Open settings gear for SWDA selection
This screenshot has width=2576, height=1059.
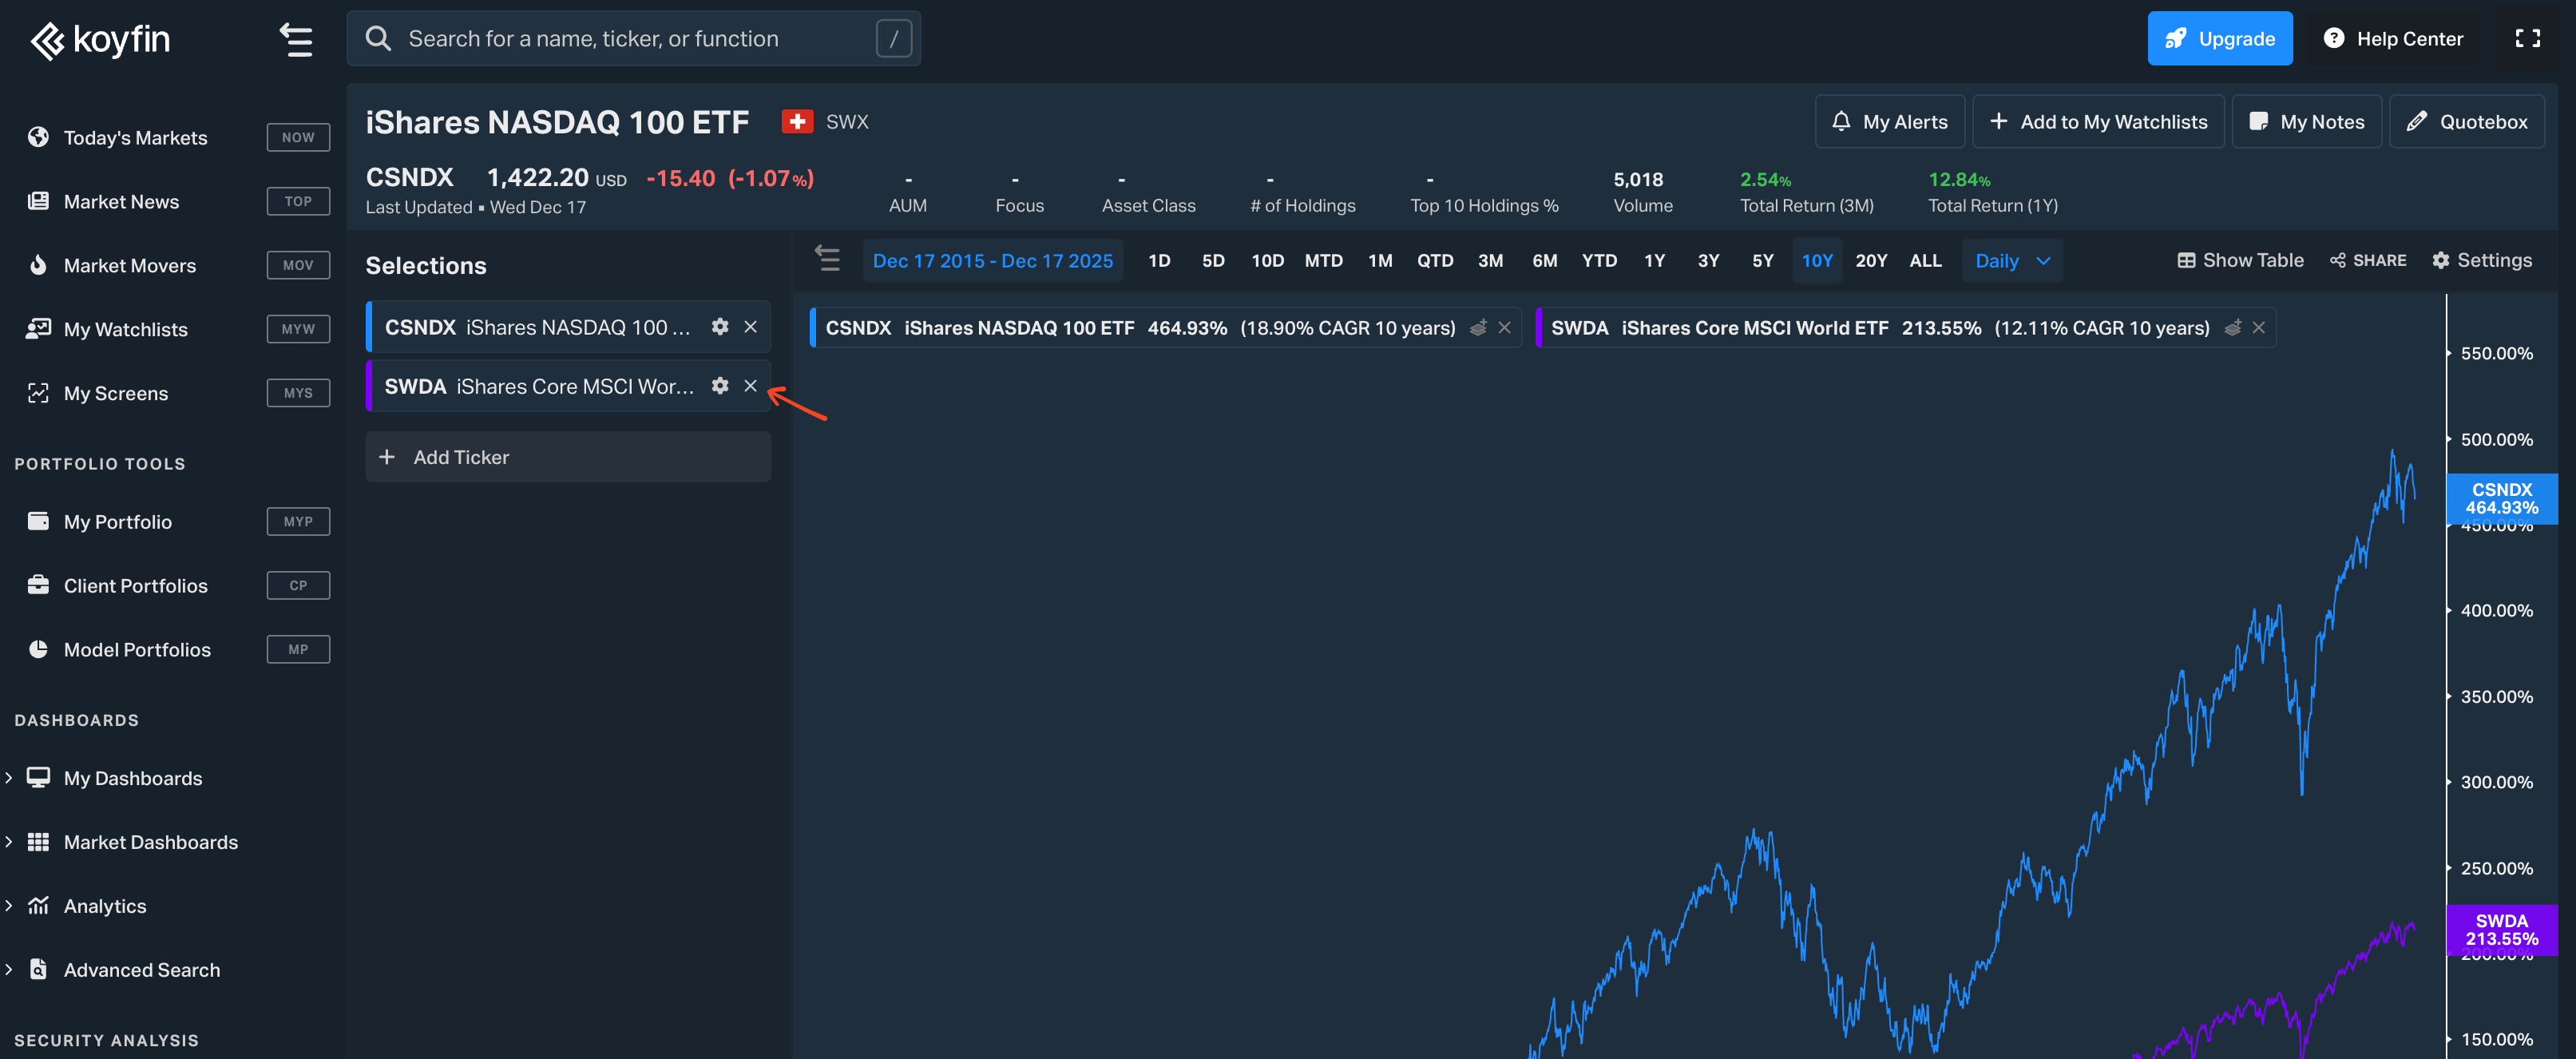(x=719, y=386)
